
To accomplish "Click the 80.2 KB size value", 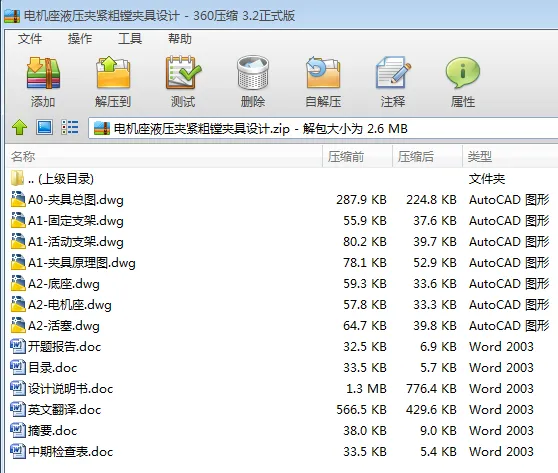I will 365,242.
